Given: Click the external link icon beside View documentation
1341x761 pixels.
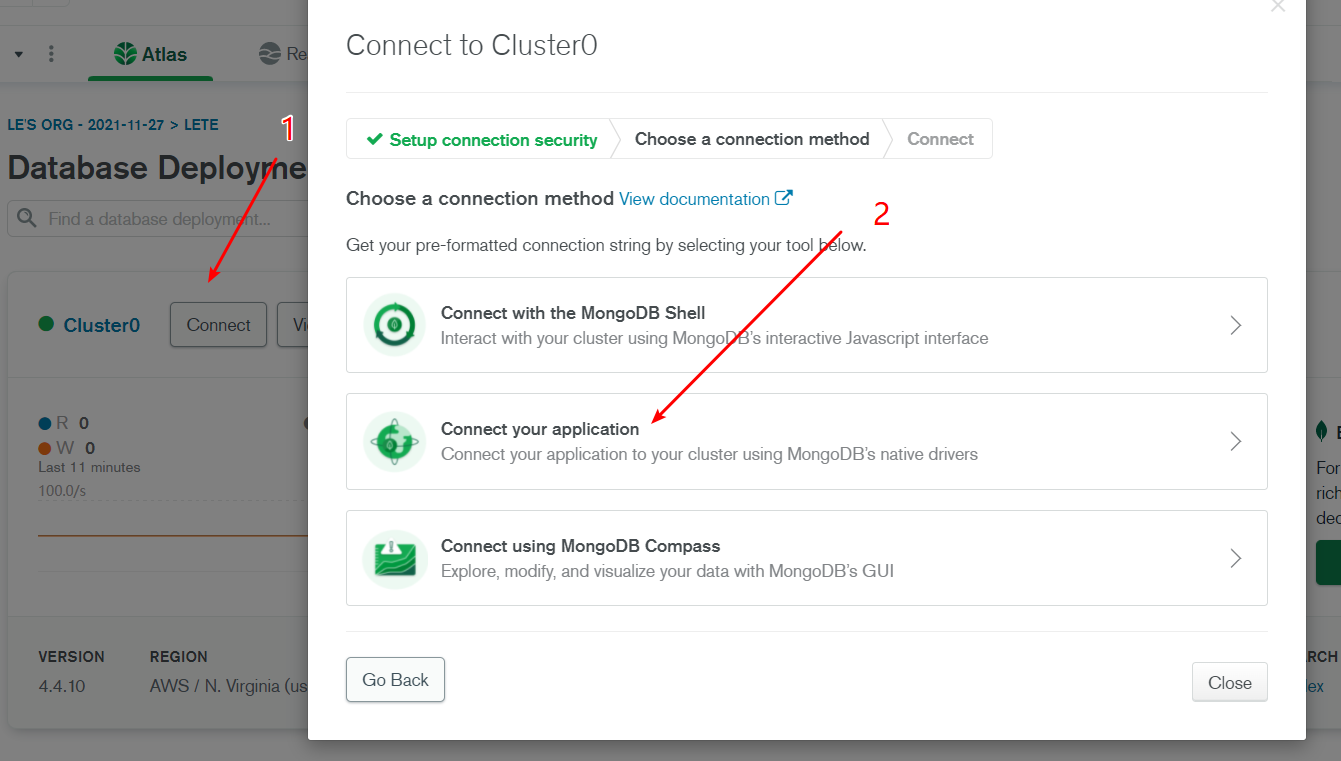Looking at the screenshot, I should 784,198.
